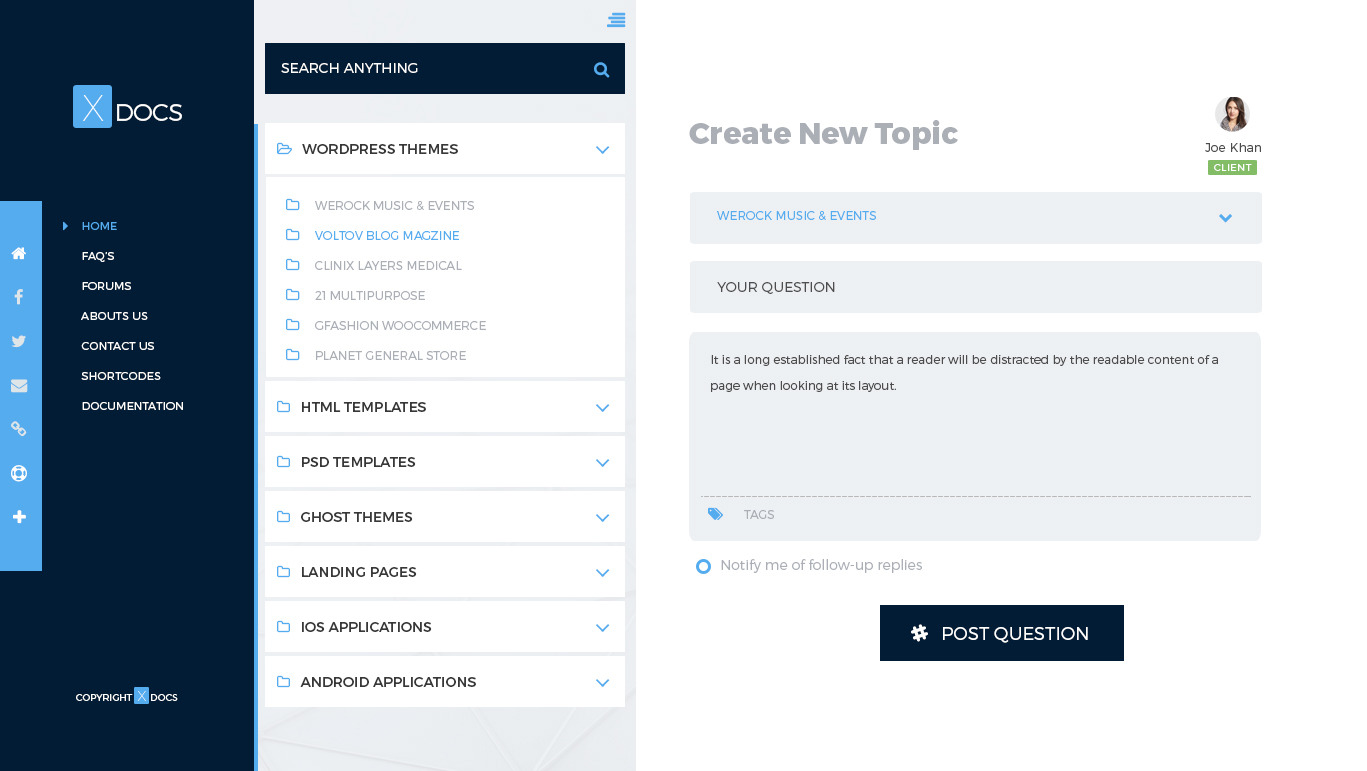This screenshot has height=771, width=1367.
Task: Expand the Ghost Themes category
Action: pos(602,518)
